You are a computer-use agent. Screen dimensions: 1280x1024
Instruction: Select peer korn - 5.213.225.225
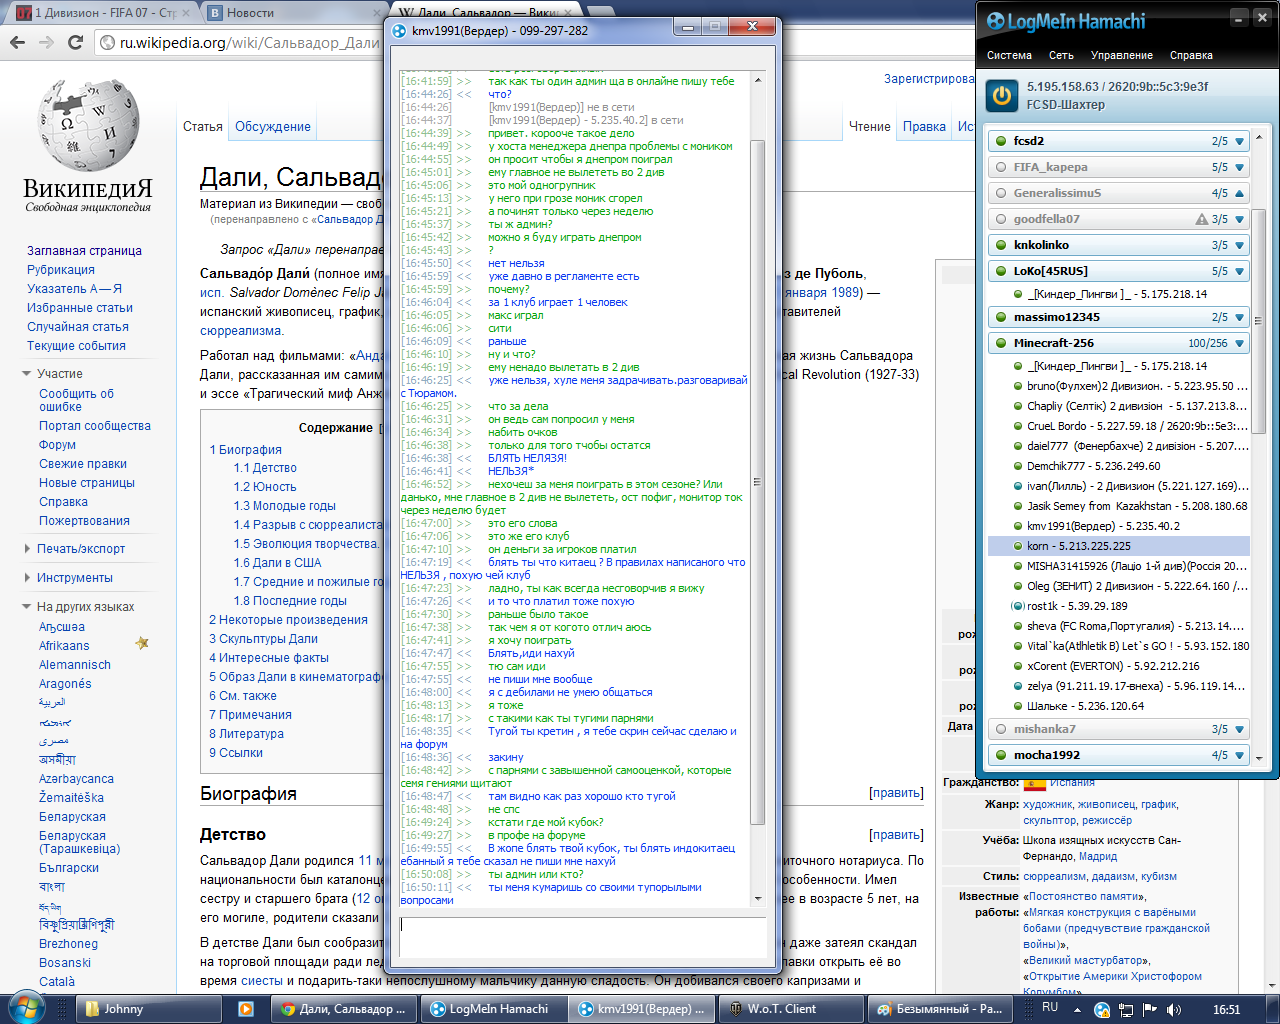(x=1118, y=546)
